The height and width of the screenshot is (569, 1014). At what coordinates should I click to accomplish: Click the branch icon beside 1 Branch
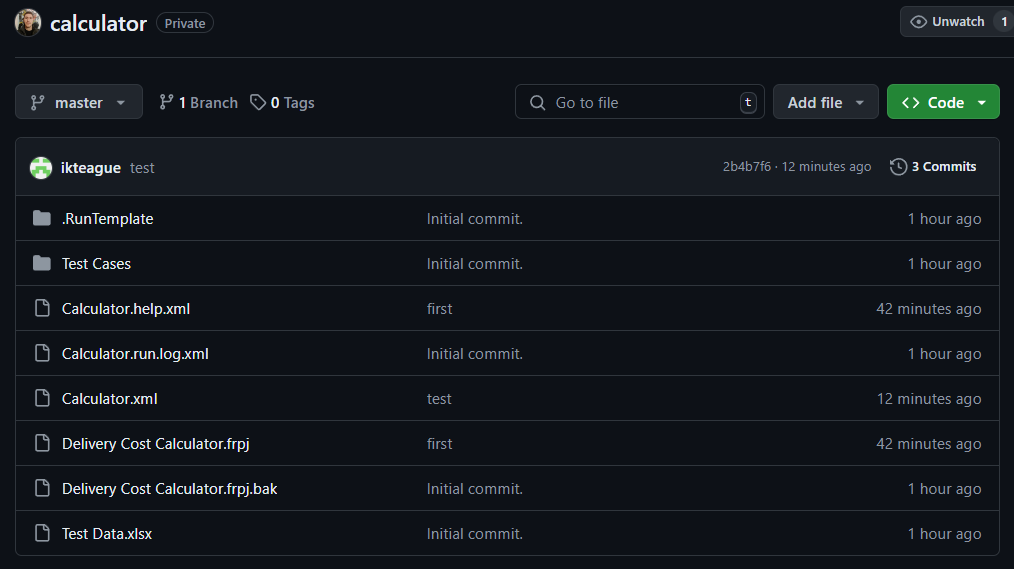coord(166,102)
